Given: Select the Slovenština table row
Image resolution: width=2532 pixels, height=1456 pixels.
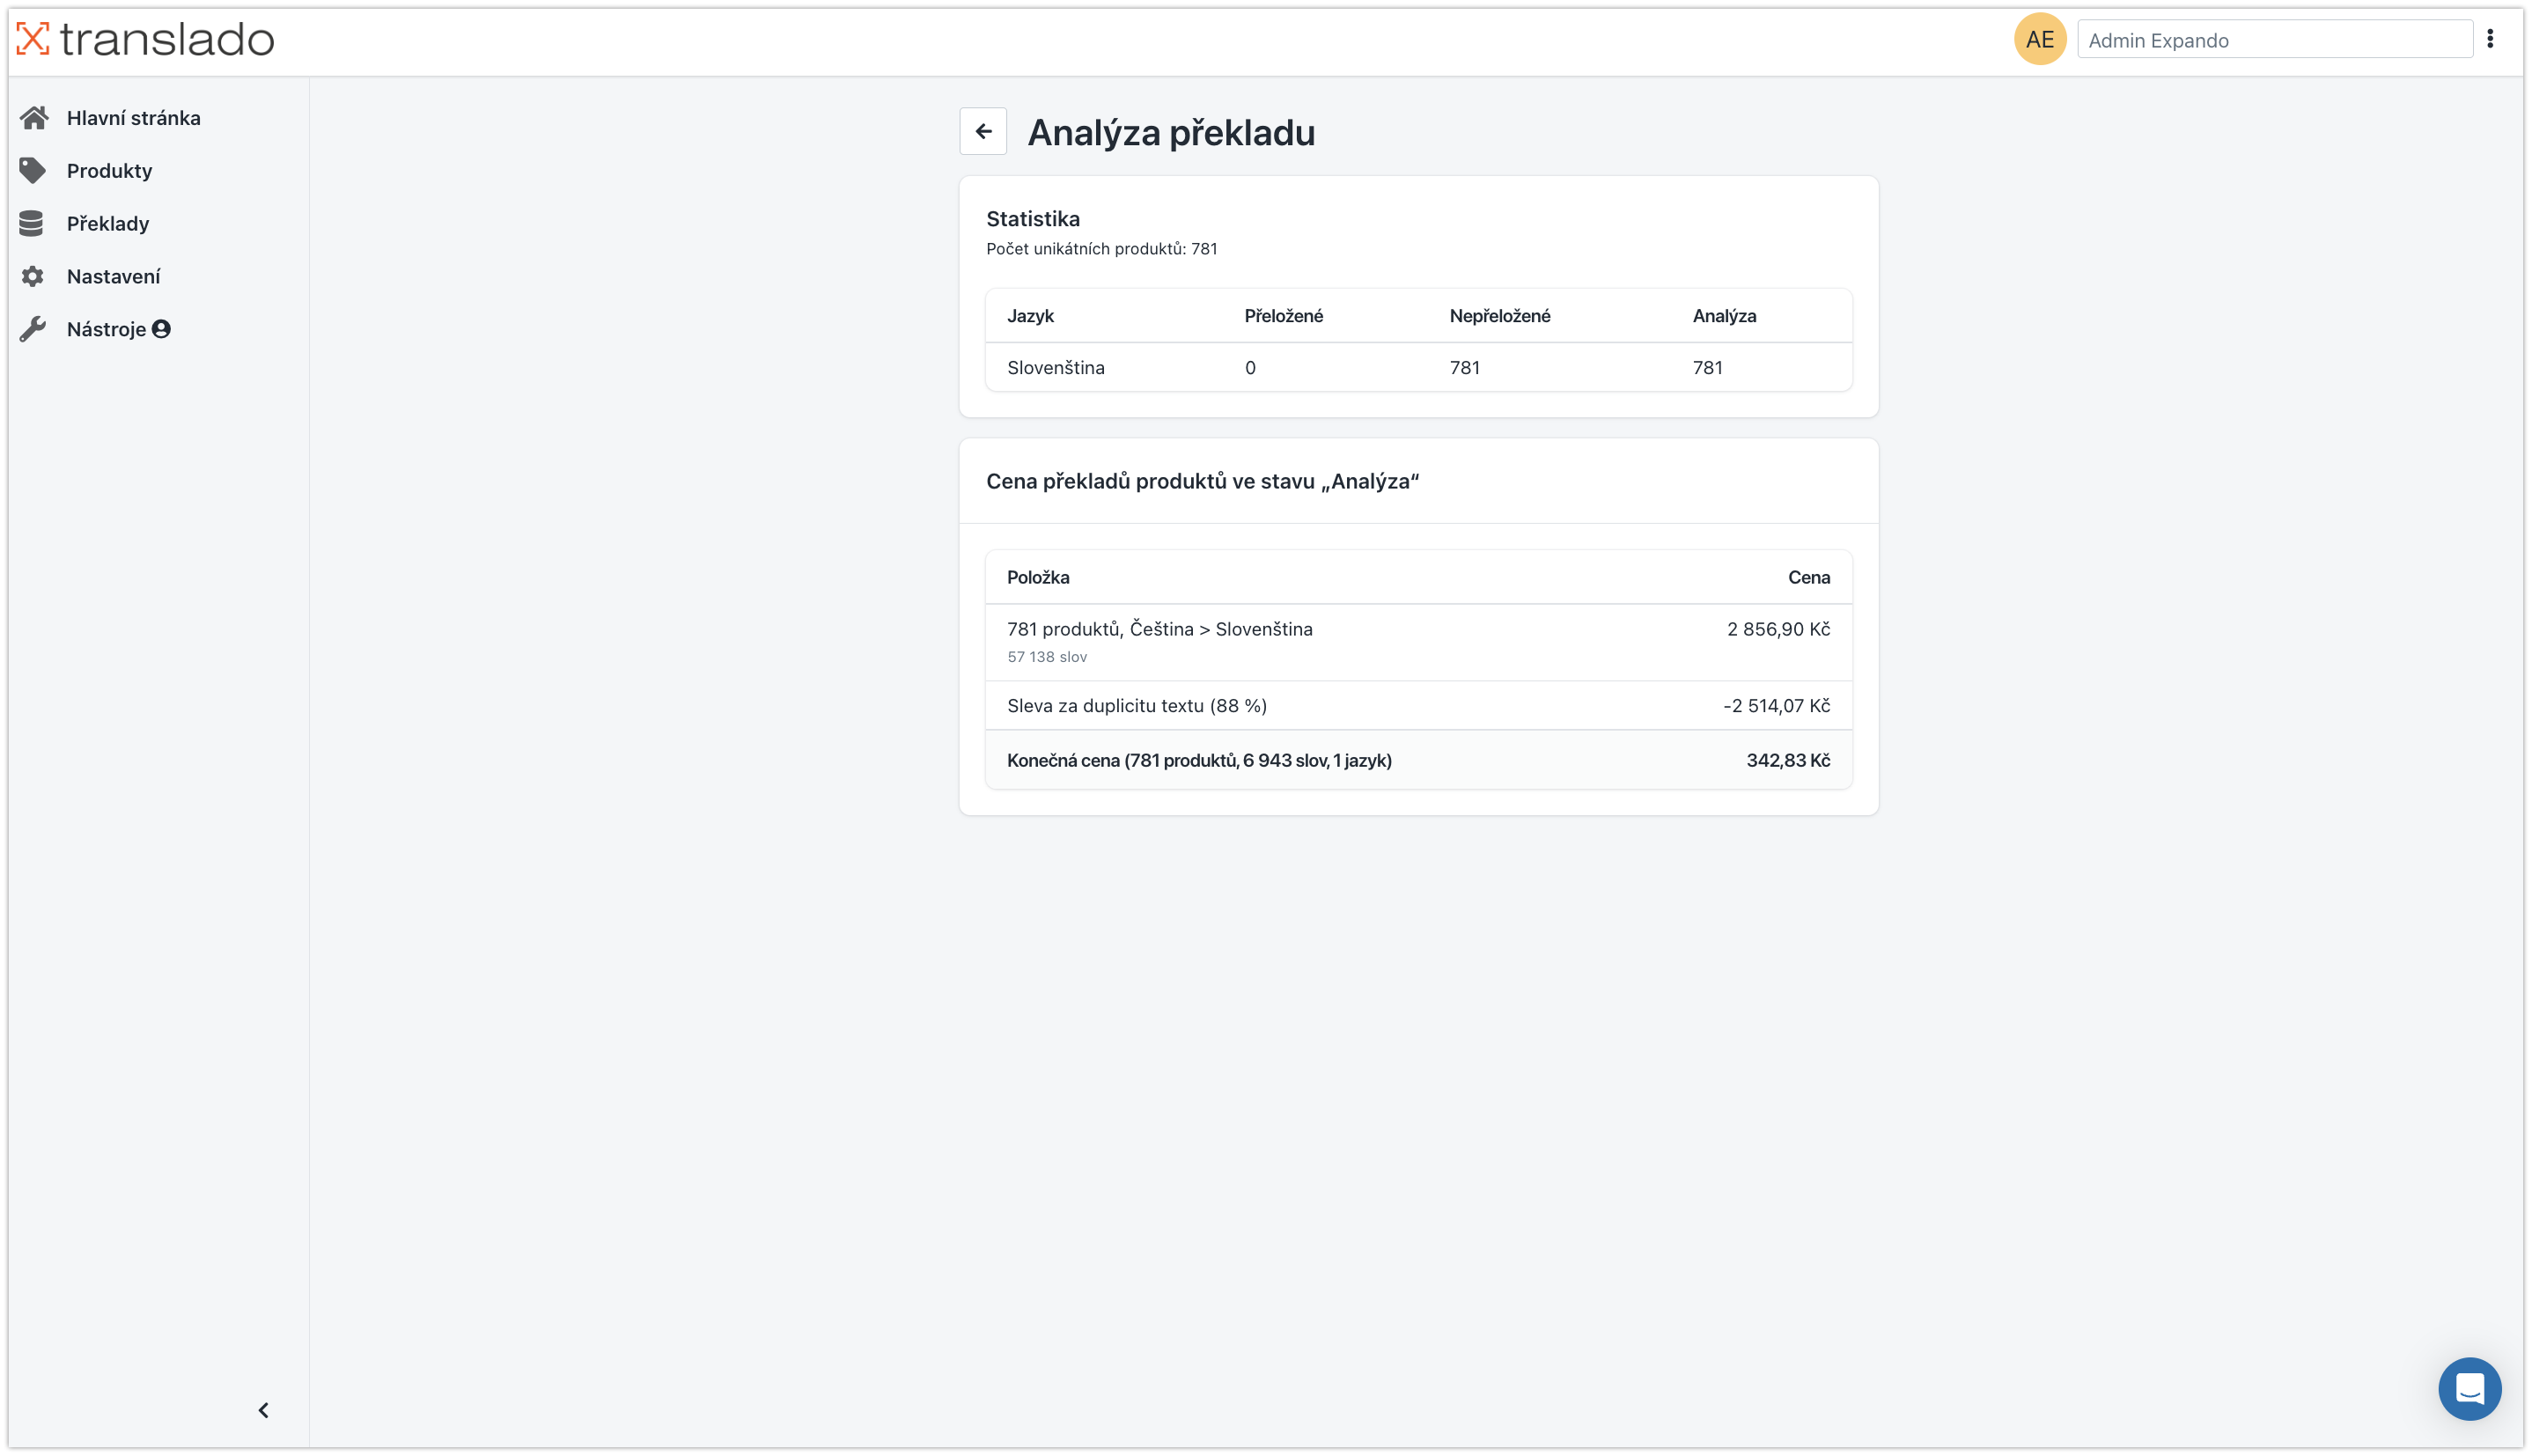Looking at the screenshot, I should tap(1418, 367).
